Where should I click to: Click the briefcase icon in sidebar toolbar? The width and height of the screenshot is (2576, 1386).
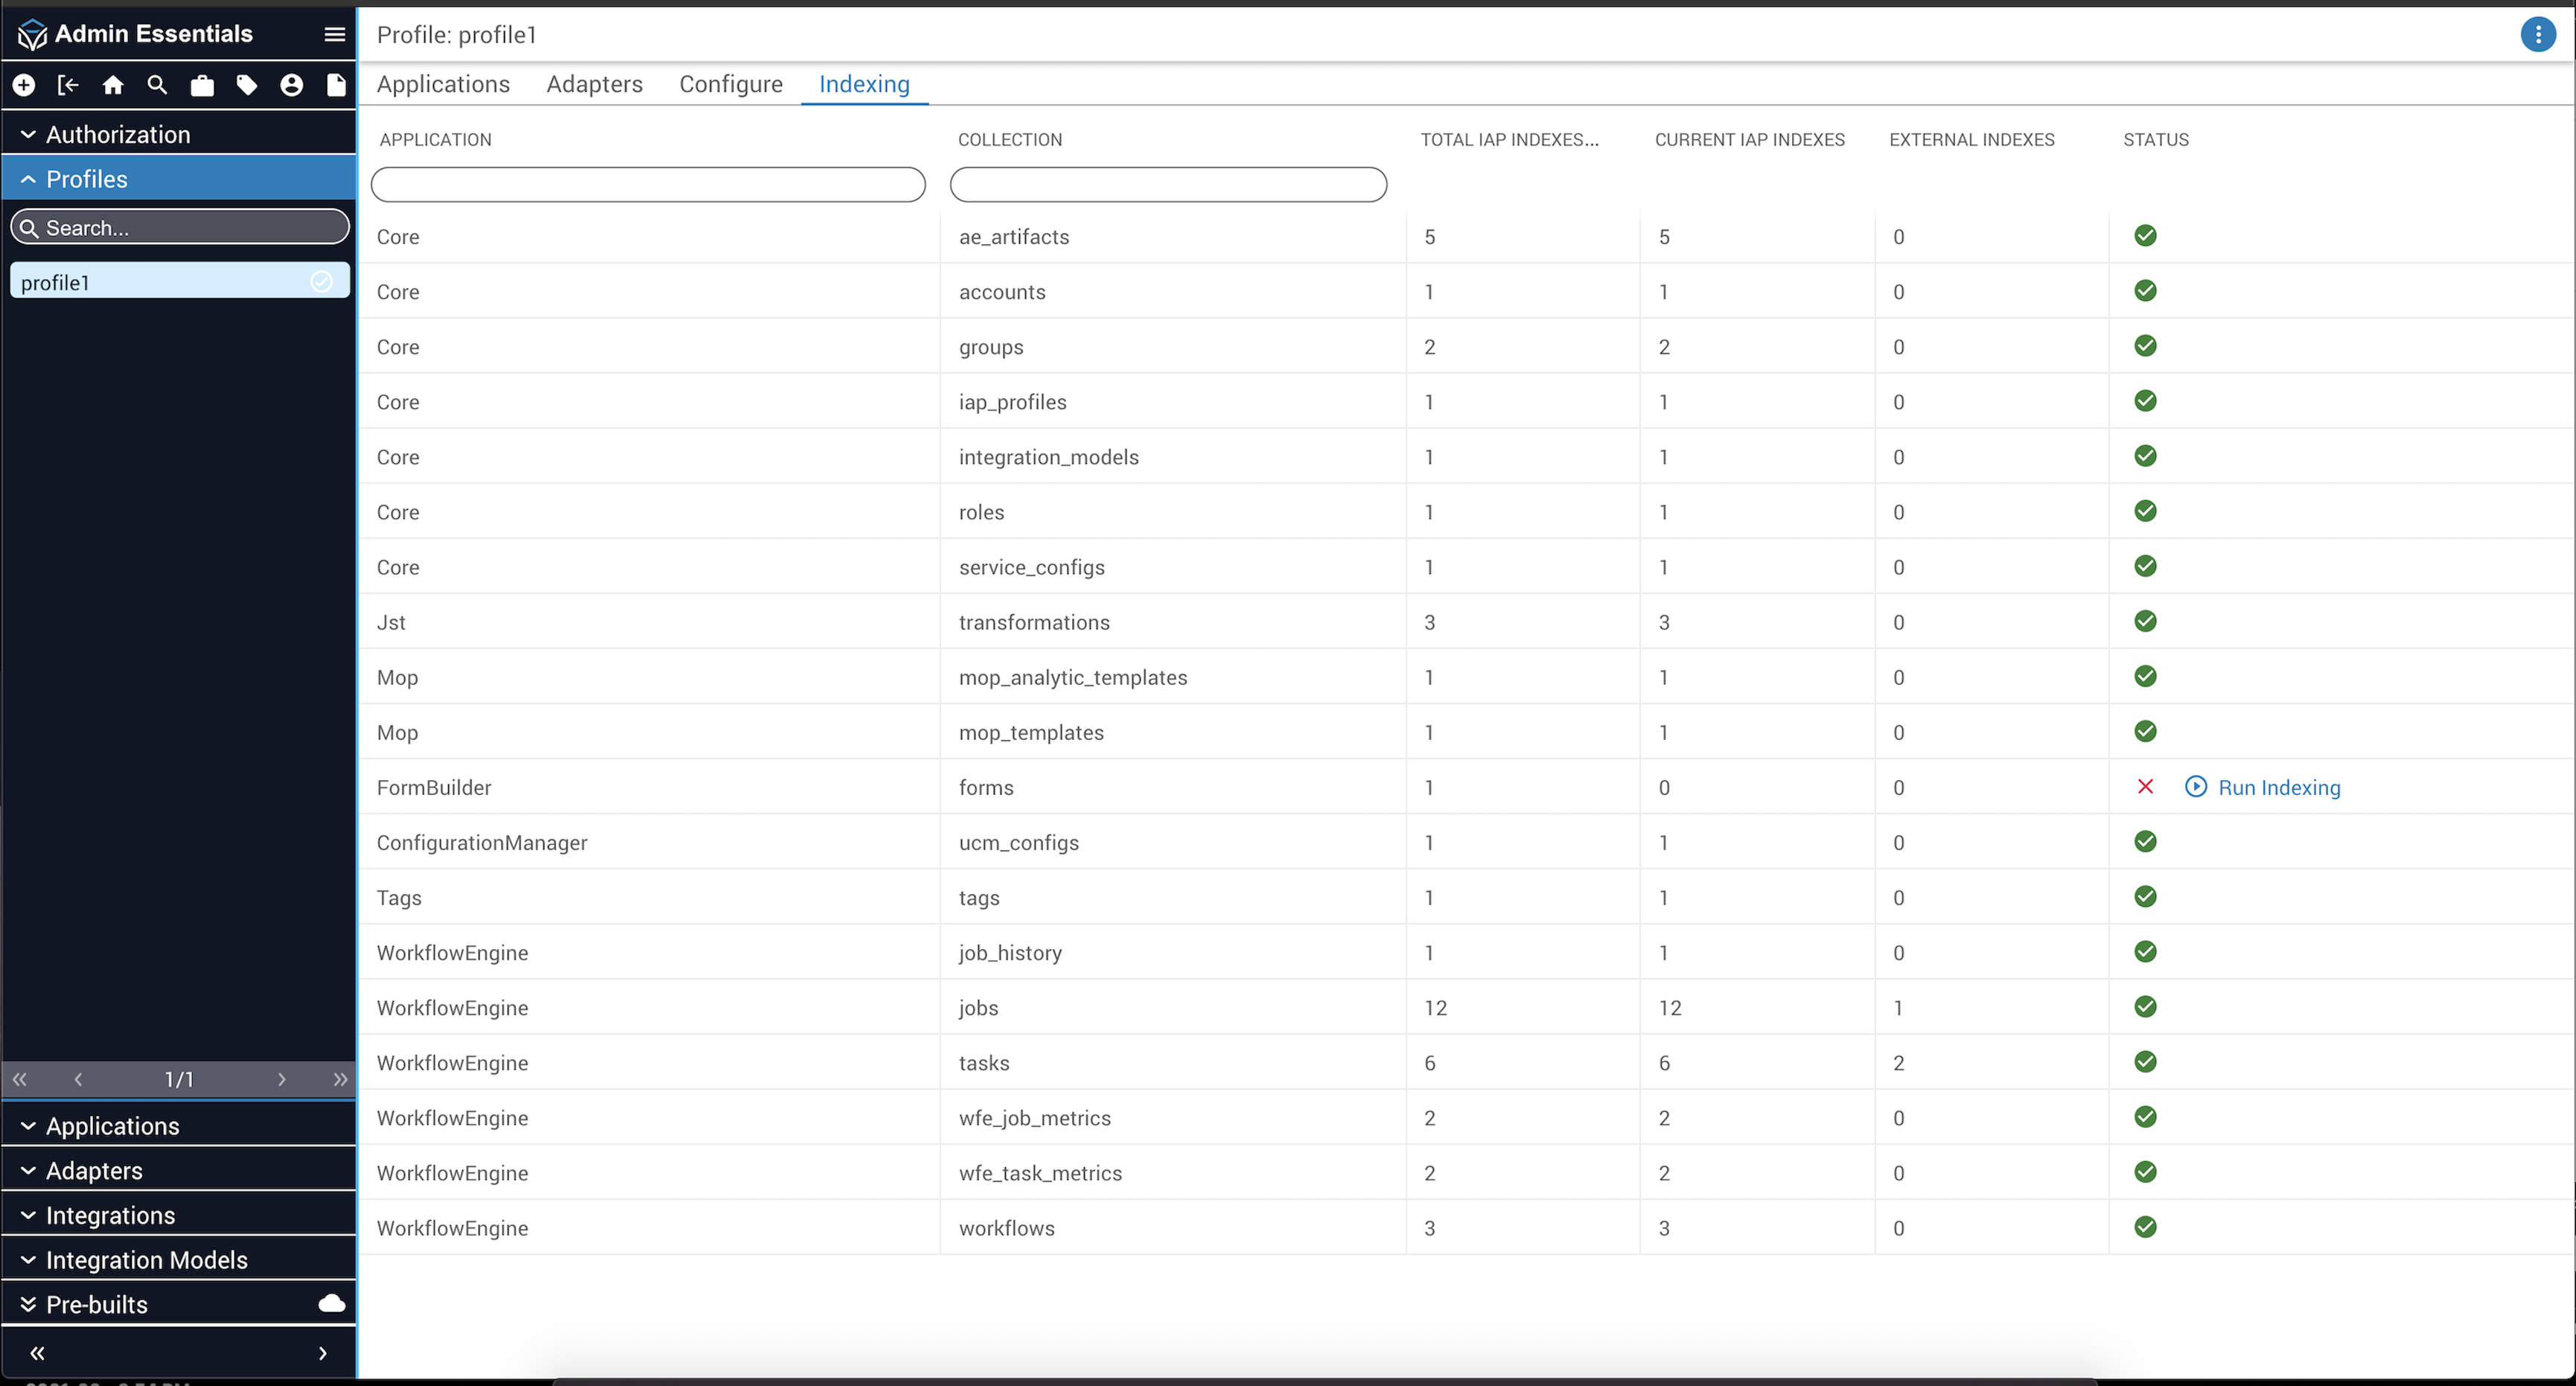point(202,85)
